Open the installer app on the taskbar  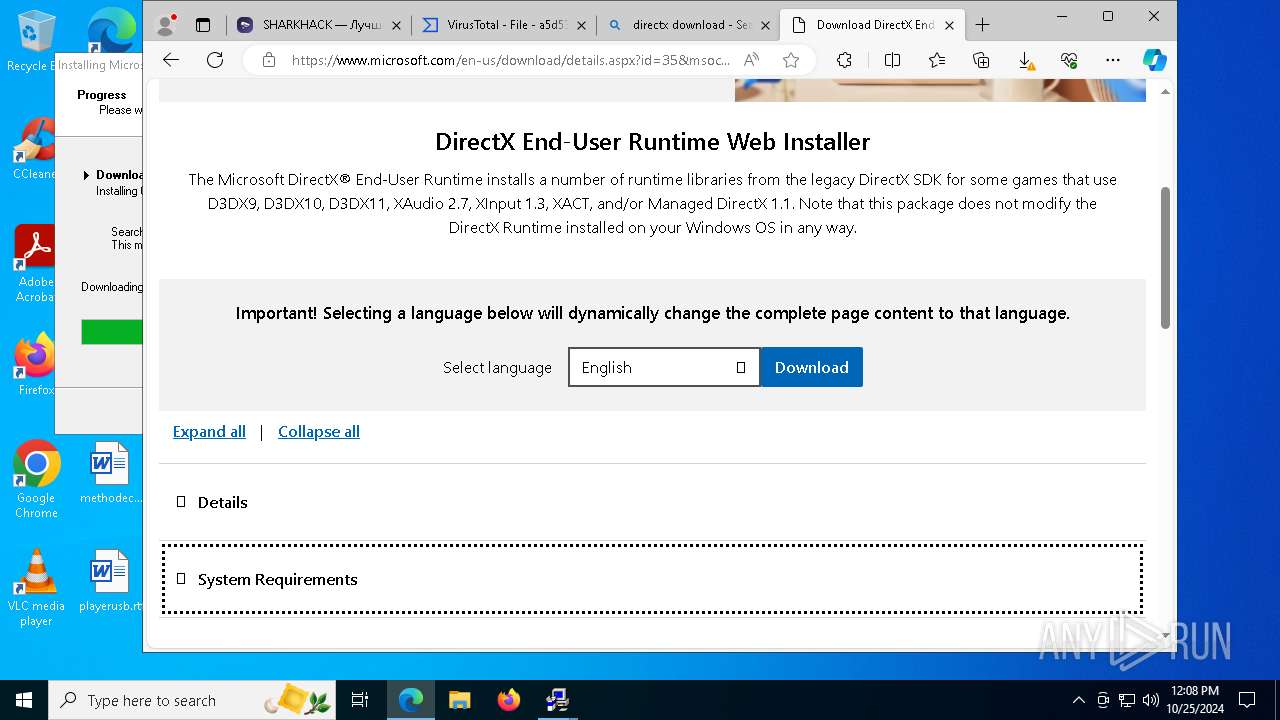[557, 700]
